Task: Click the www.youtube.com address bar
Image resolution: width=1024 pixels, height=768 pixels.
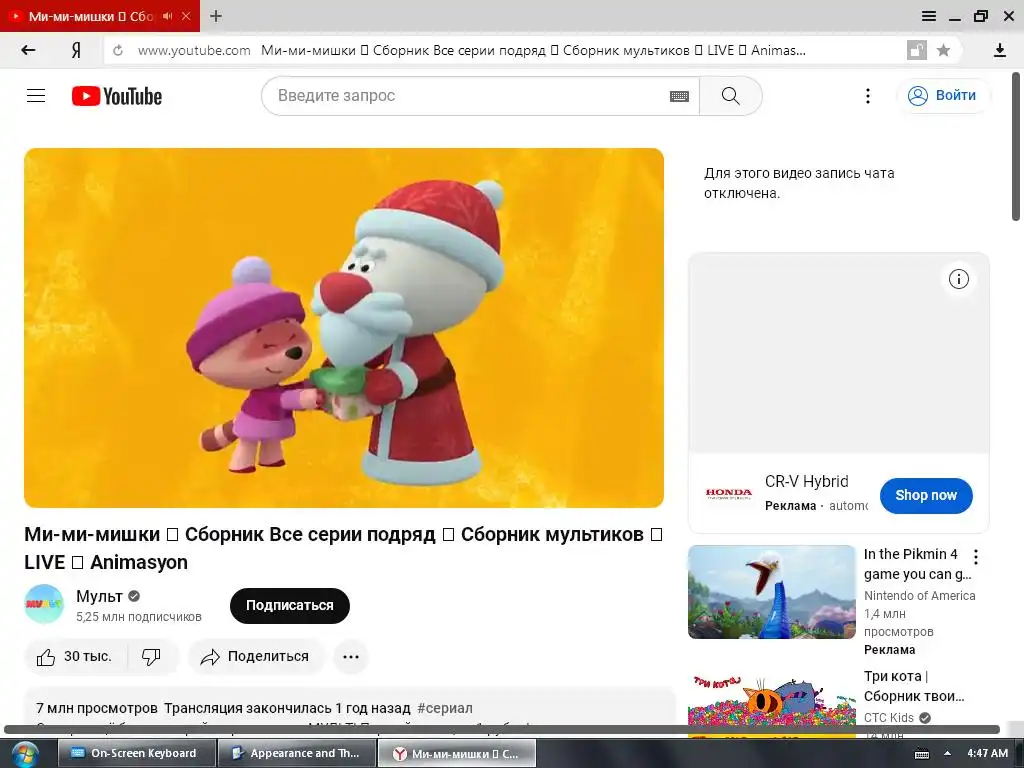Action: (x=193, y=50)
